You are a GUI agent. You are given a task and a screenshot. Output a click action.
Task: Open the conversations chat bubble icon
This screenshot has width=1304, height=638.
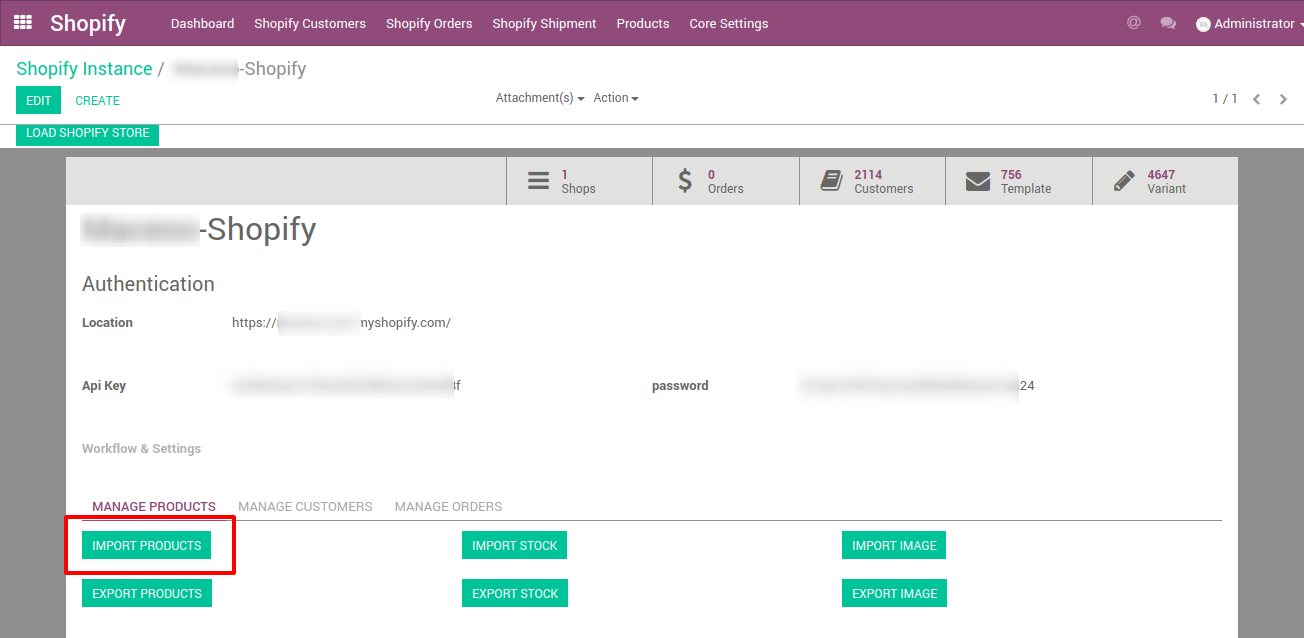(x=1168, y=23)
